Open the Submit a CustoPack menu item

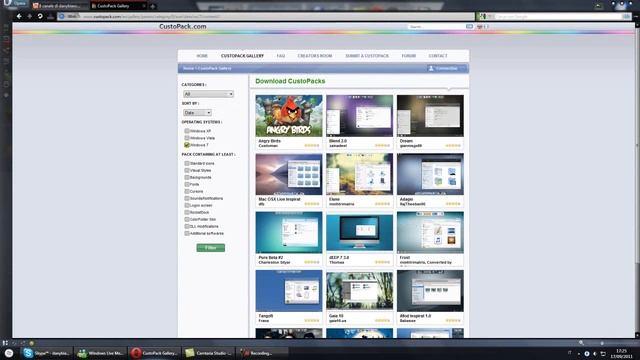[367, 56]
